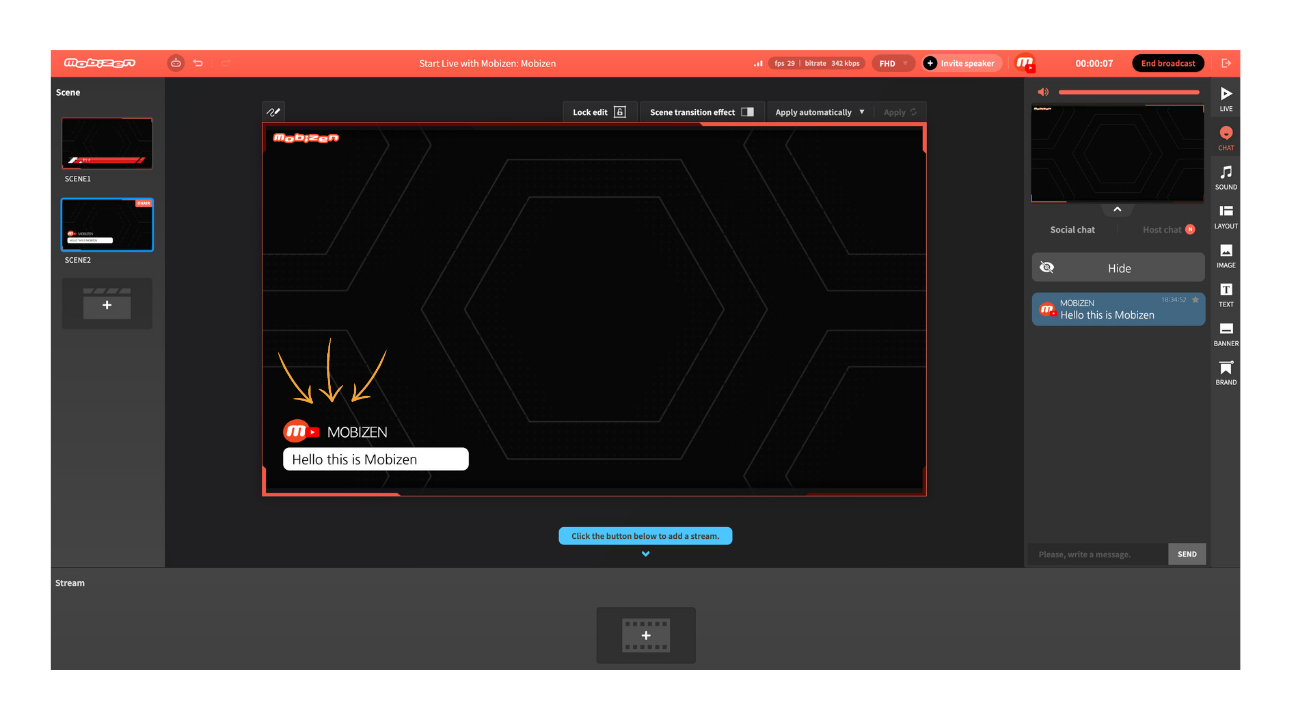Image resolution: width=1291 pixels, height=720 pixels.
Task: Open the BRAND panel in sidebar
Action: (1226, 372)
